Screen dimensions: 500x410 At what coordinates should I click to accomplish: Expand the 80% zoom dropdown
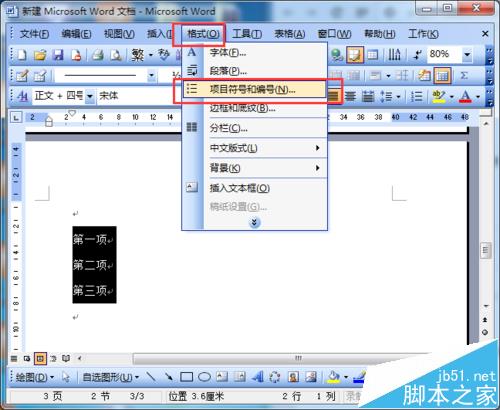point(467,54)
